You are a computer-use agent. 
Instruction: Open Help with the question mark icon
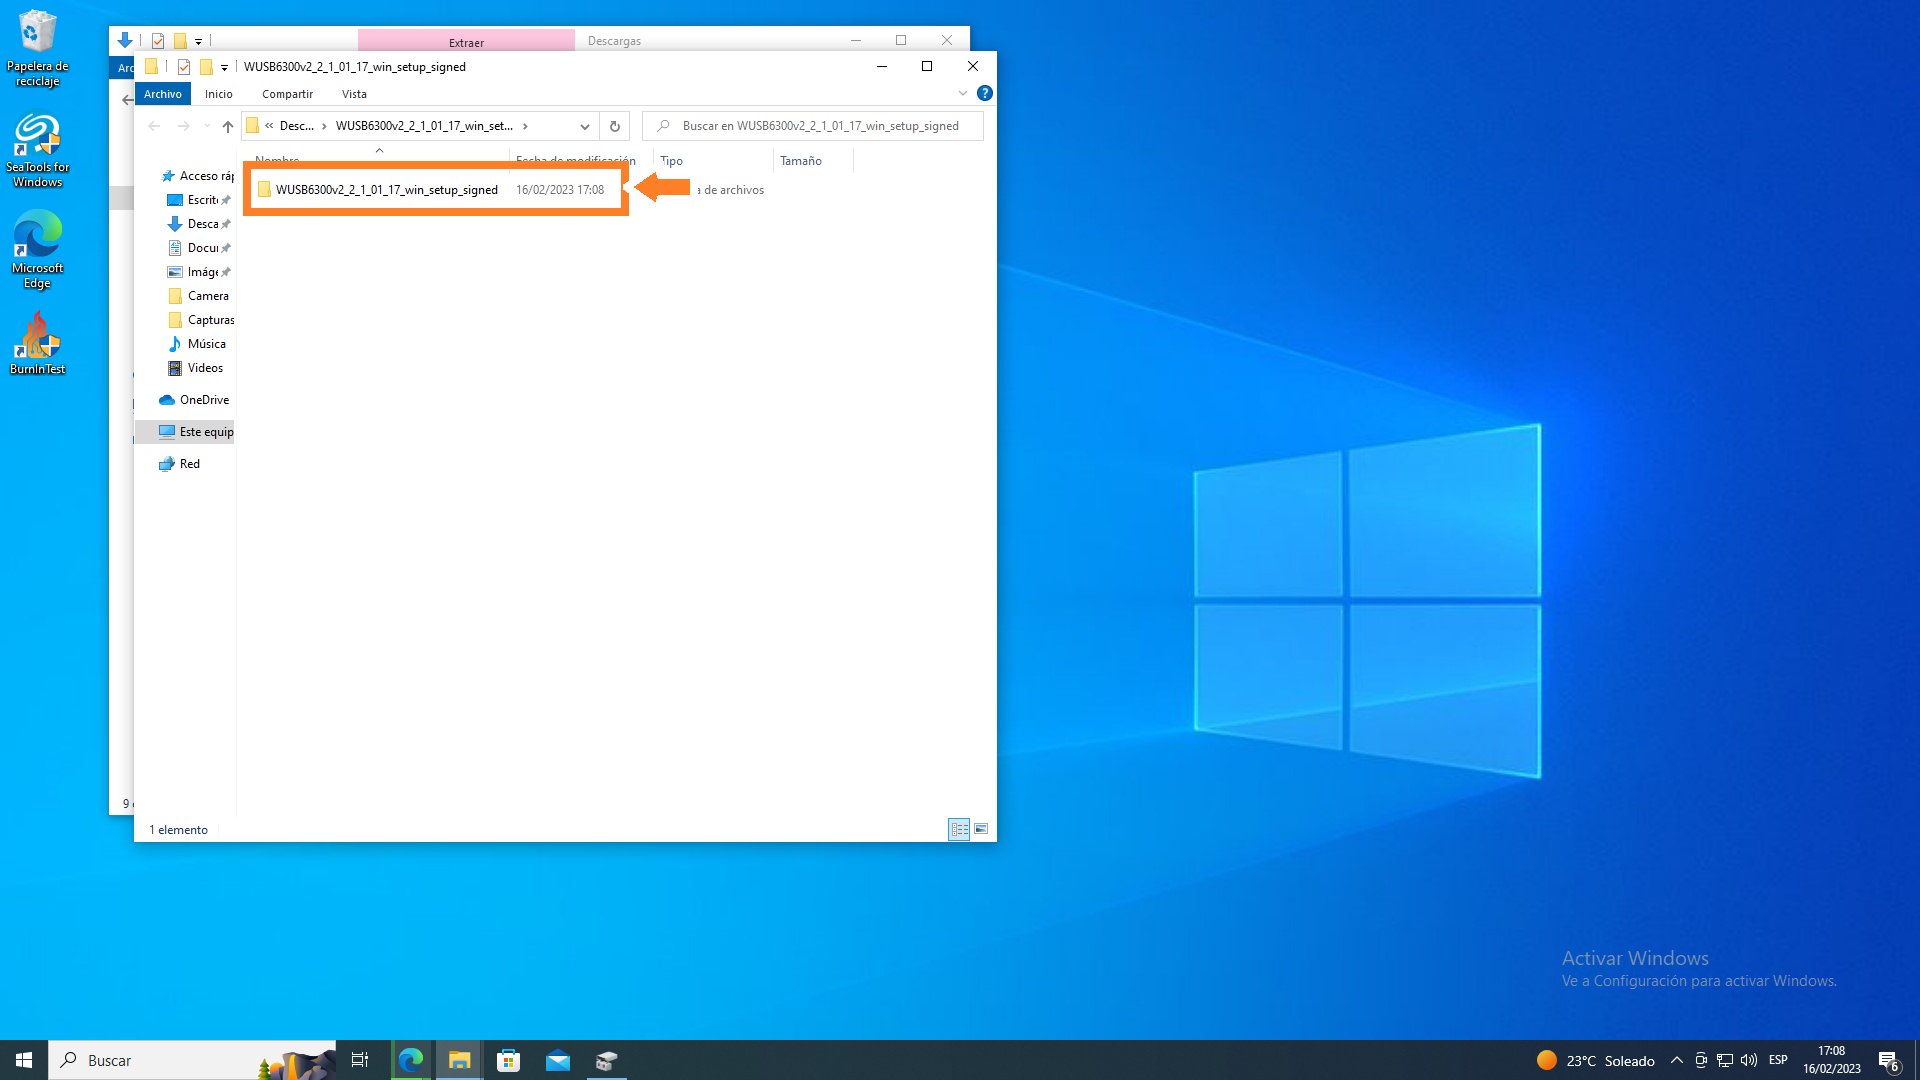984,93
